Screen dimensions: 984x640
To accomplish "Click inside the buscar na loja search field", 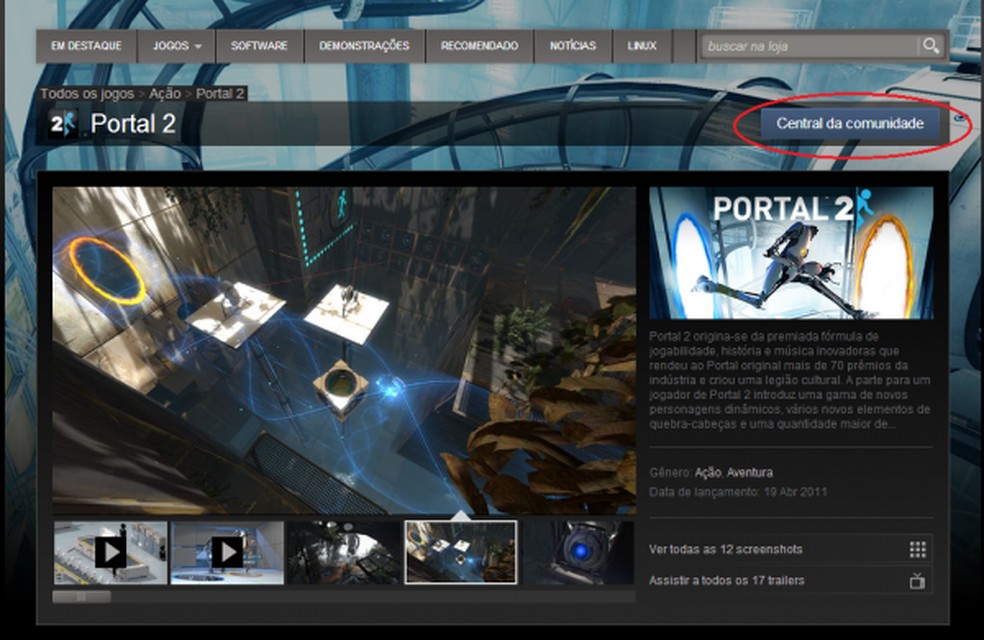I will (800, 45).
